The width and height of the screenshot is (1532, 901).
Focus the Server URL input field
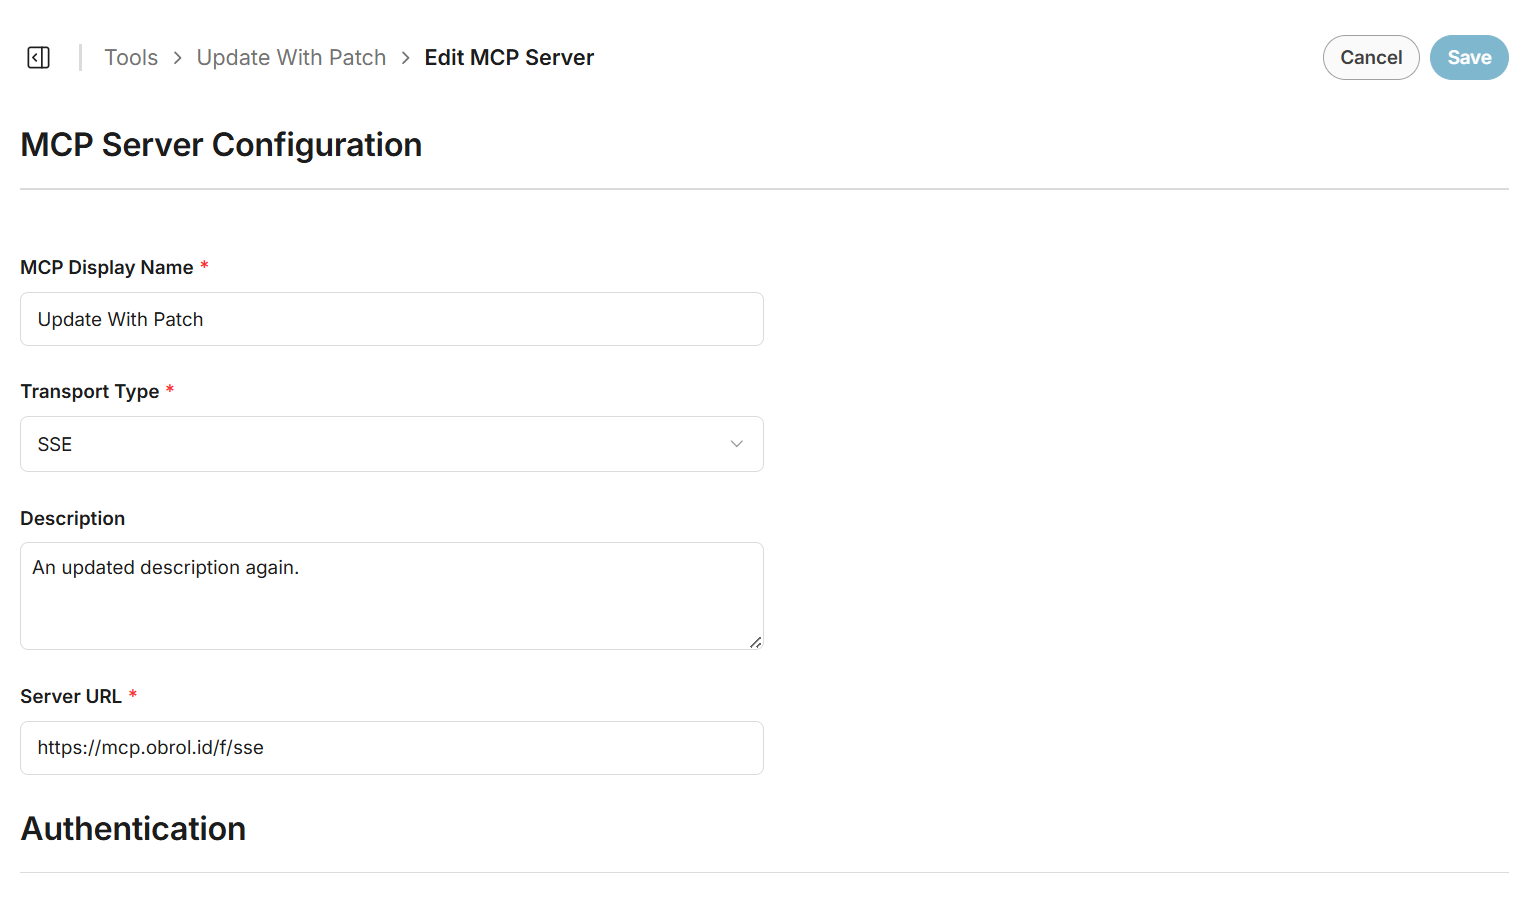pyautogui.click(x=391, y=748)
